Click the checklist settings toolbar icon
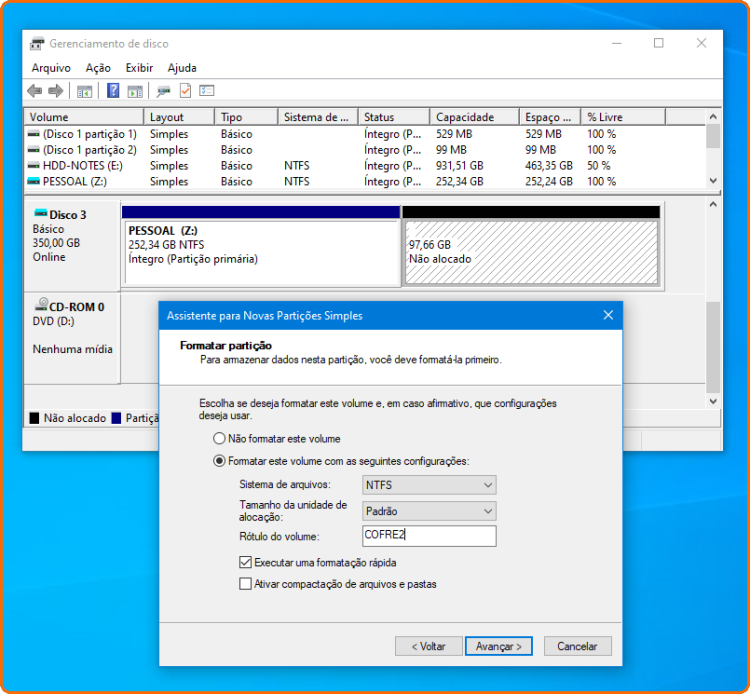The width and height of the screenshot is (750, 694). [x=207, y=90]
